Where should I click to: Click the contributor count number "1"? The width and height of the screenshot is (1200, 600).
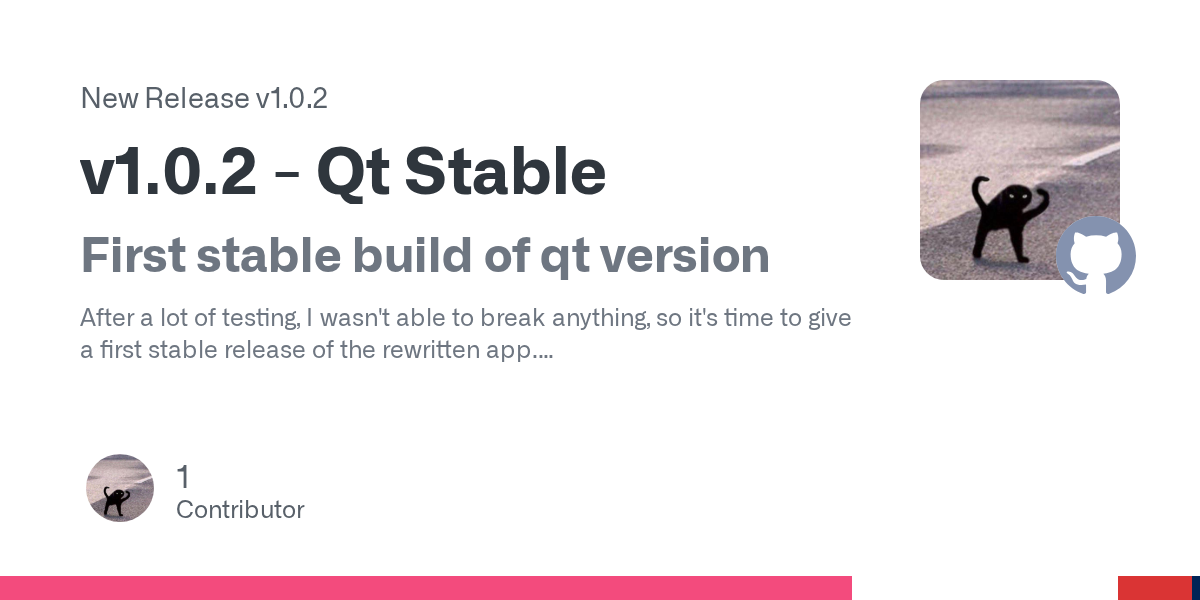point(183,477)
